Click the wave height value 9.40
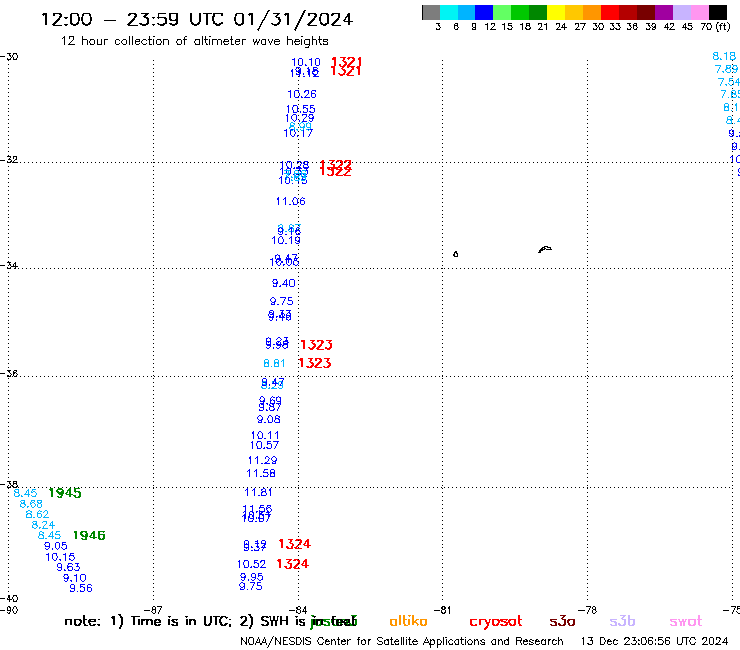The height and width of the screenshot is (650, 740). click(284, 283)
